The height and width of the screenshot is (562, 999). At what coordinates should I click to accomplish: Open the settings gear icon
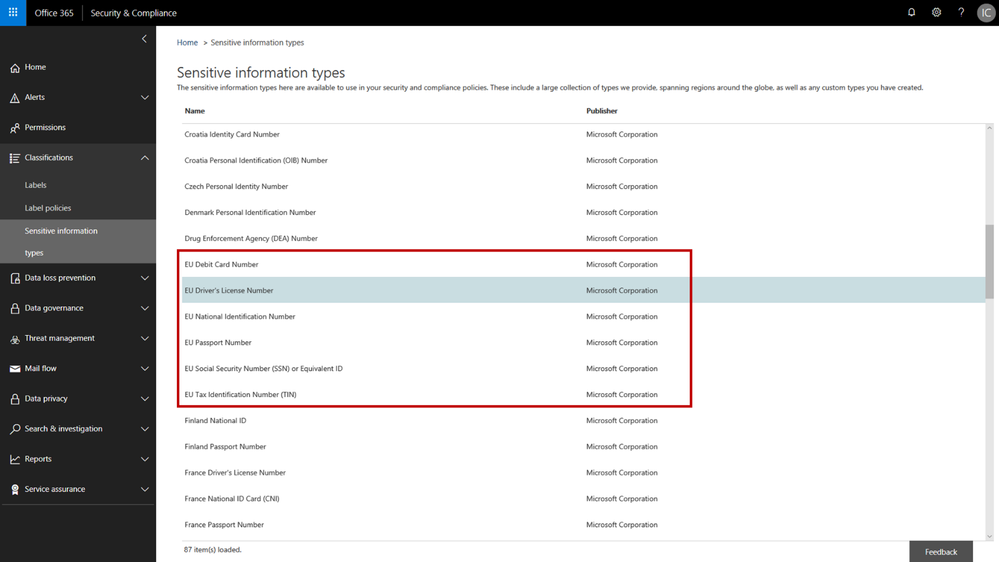pos(936,12)
